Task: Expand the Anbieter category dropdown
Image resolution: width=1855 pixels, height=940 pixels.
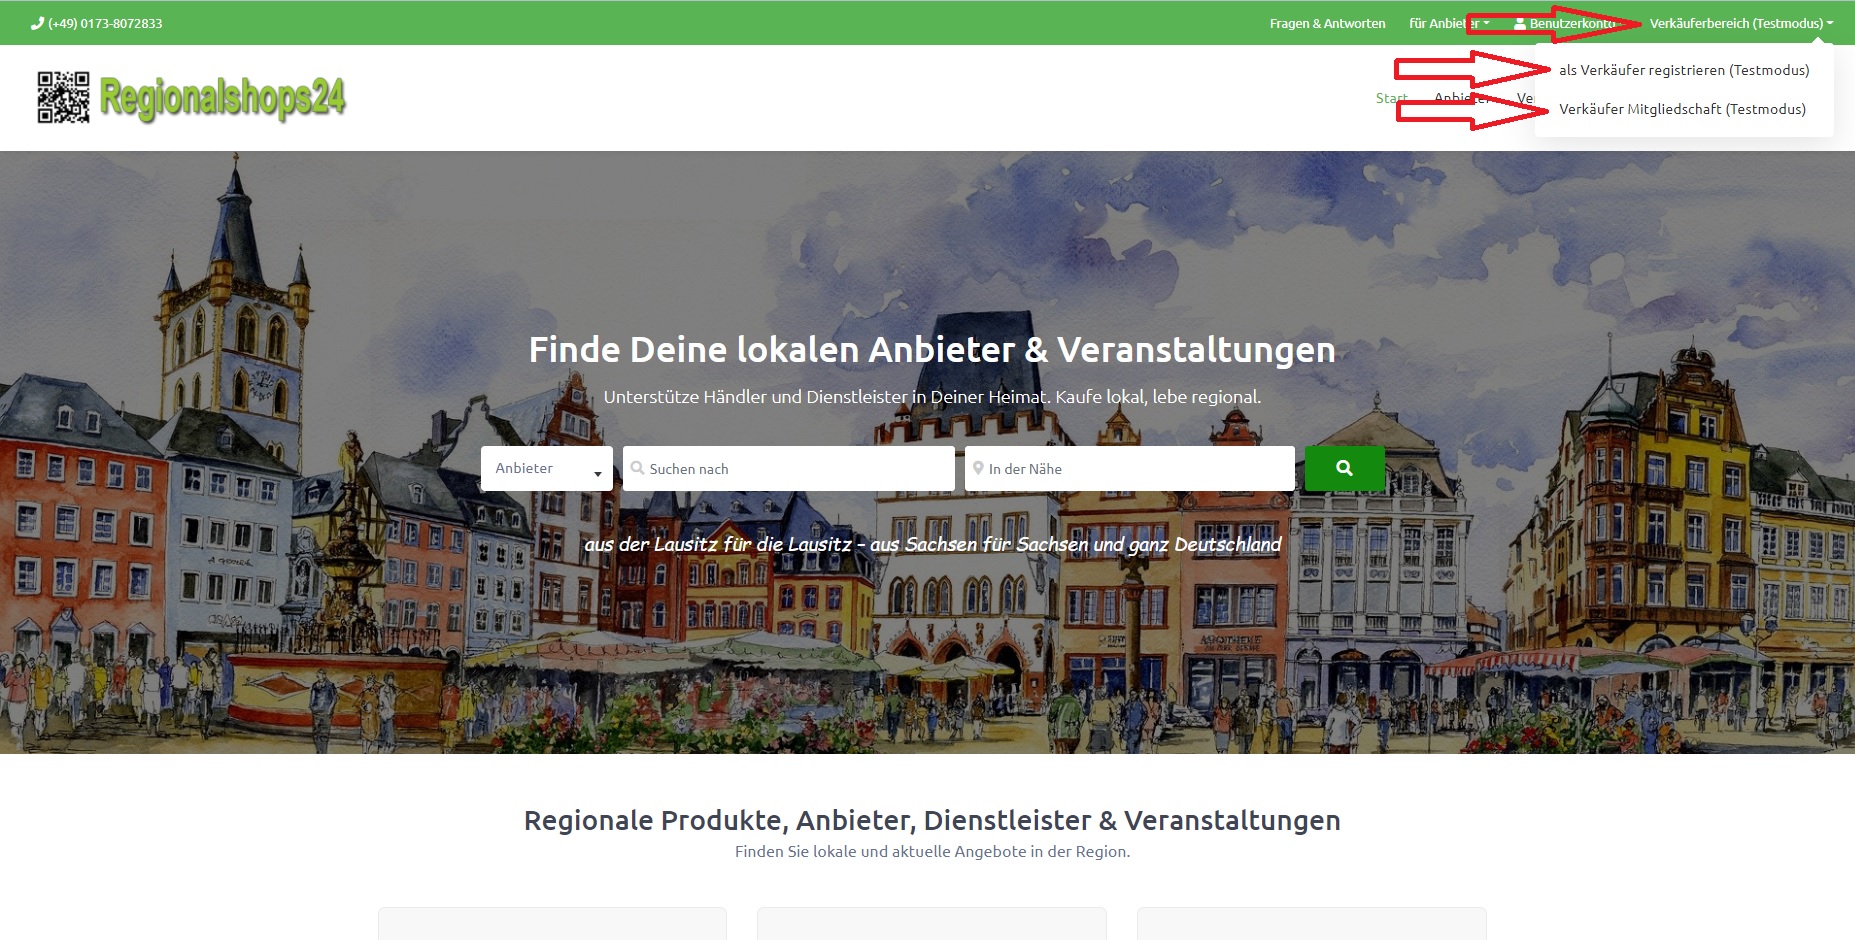Action: [x=546, y=468]
